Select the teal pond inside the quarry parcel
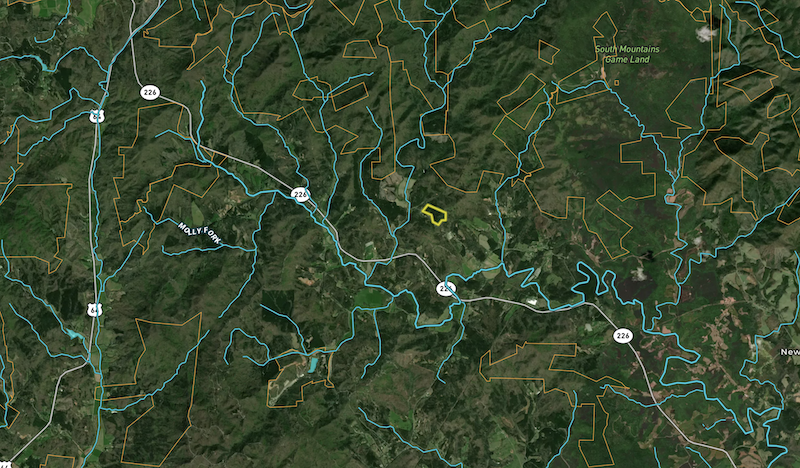800x468 pixels. 312,364
